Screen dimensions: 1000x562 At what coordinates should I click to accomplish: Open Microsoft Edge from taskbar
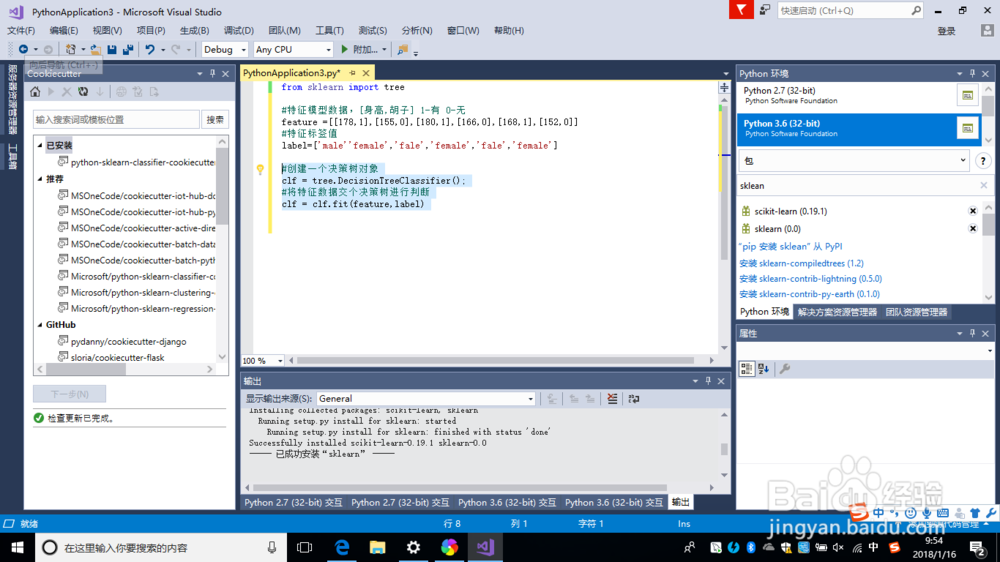[342, 547]
